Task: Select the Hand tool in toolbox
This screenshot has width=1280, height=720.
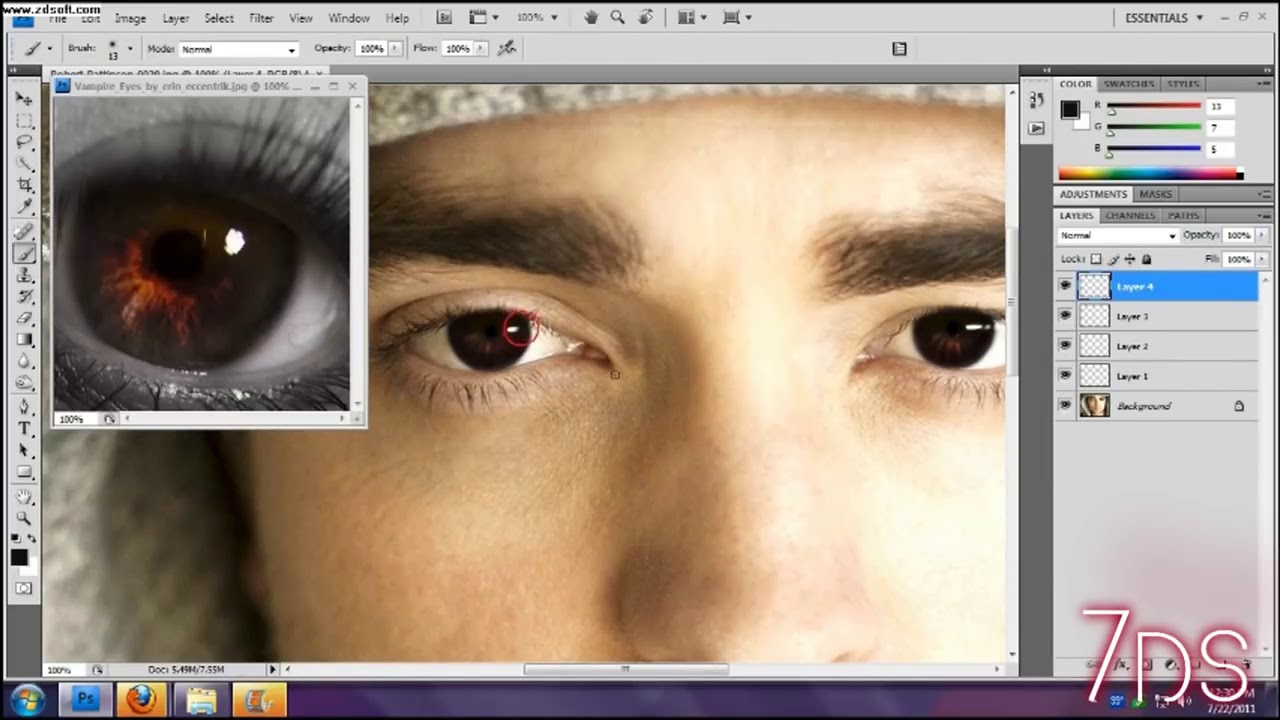Action: pyautogui.click(x=24, y=496)
